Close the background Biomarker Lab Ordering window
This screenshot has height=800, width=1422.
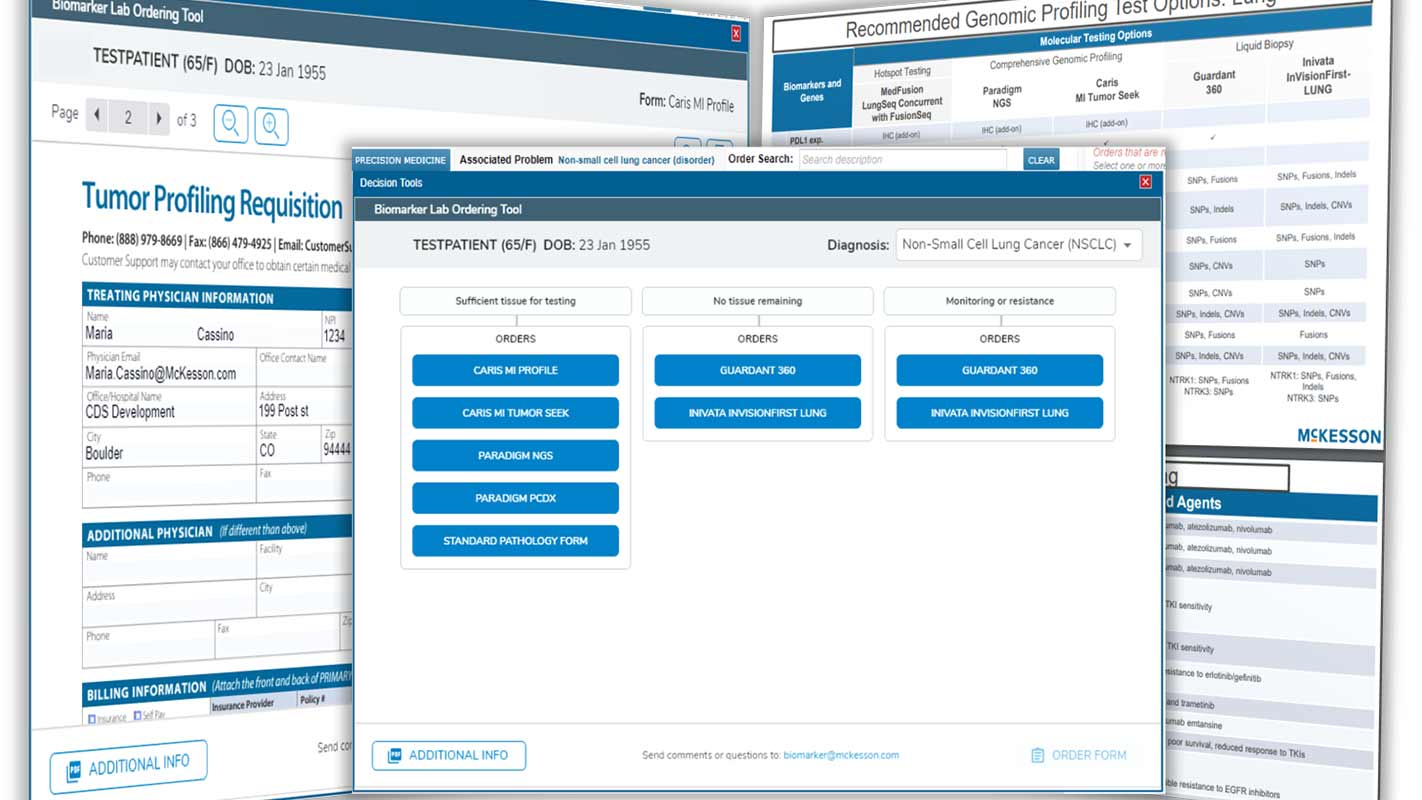pos(736,34)
